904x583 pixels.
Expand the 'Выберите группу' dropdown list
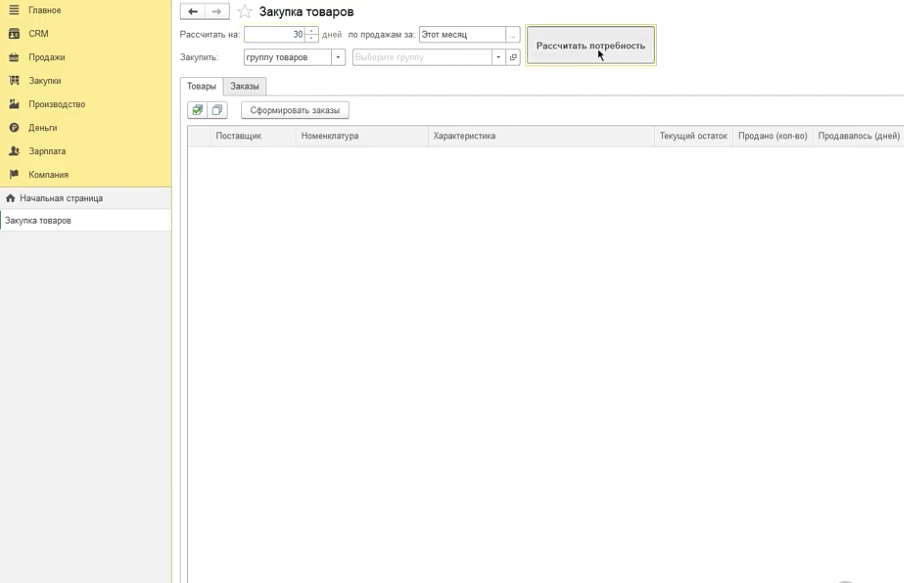[x=498, y=57]
